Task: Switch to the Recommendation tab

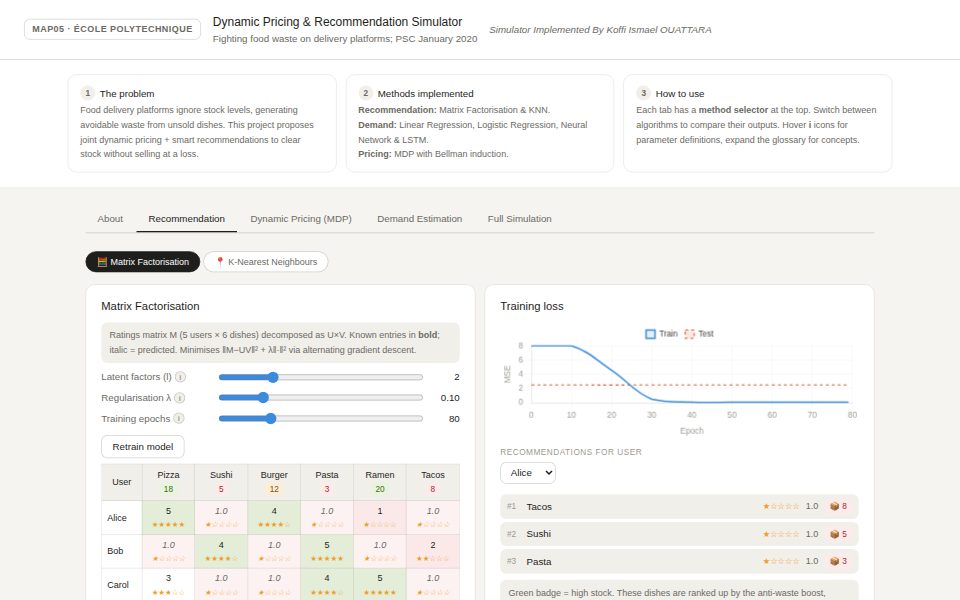Action: (187, 219)
